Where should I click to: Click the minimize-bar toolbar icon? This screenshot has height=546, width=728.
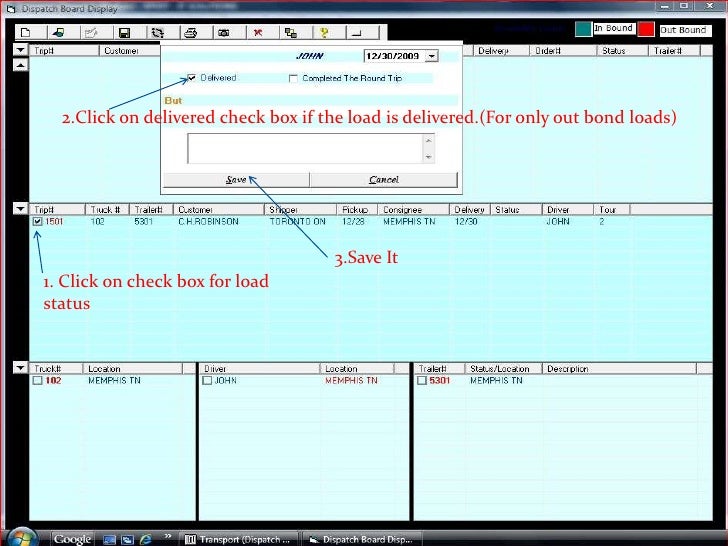(x=358, y=32)
